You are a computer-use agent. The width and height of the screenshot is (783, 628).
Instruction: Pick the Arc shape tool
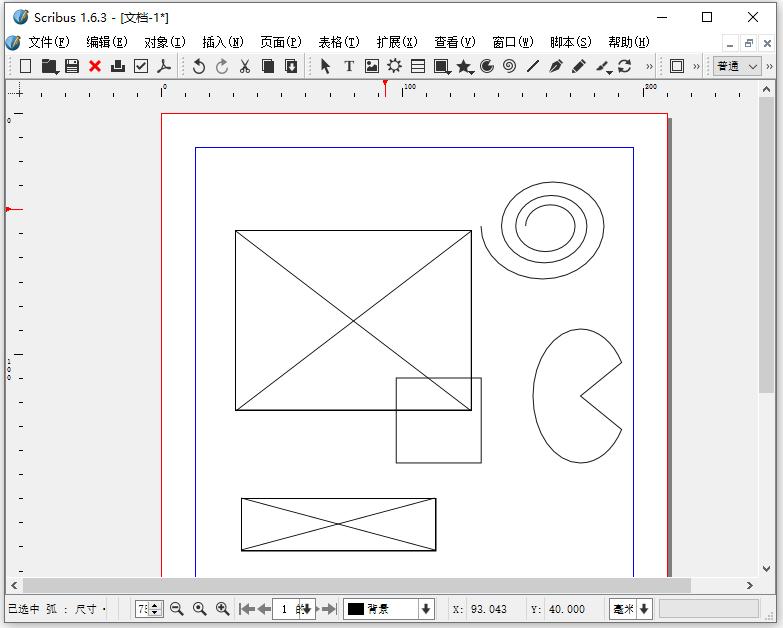pos(487,66)
